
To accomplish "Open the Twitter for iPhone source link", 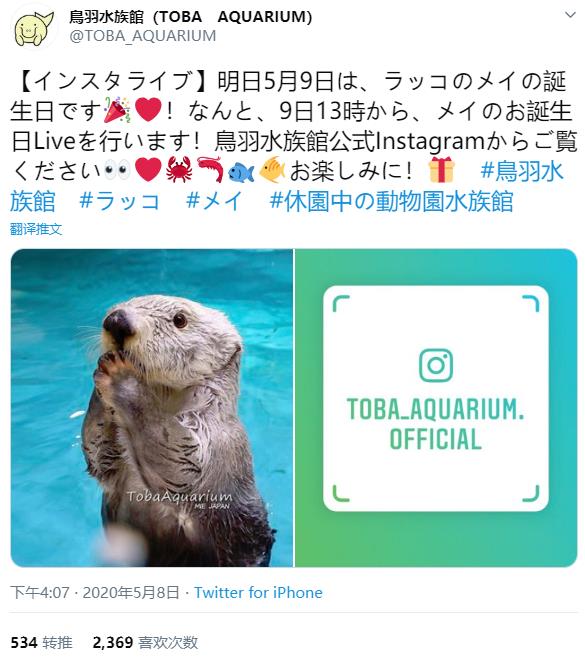I will click(x=258, y=592).
